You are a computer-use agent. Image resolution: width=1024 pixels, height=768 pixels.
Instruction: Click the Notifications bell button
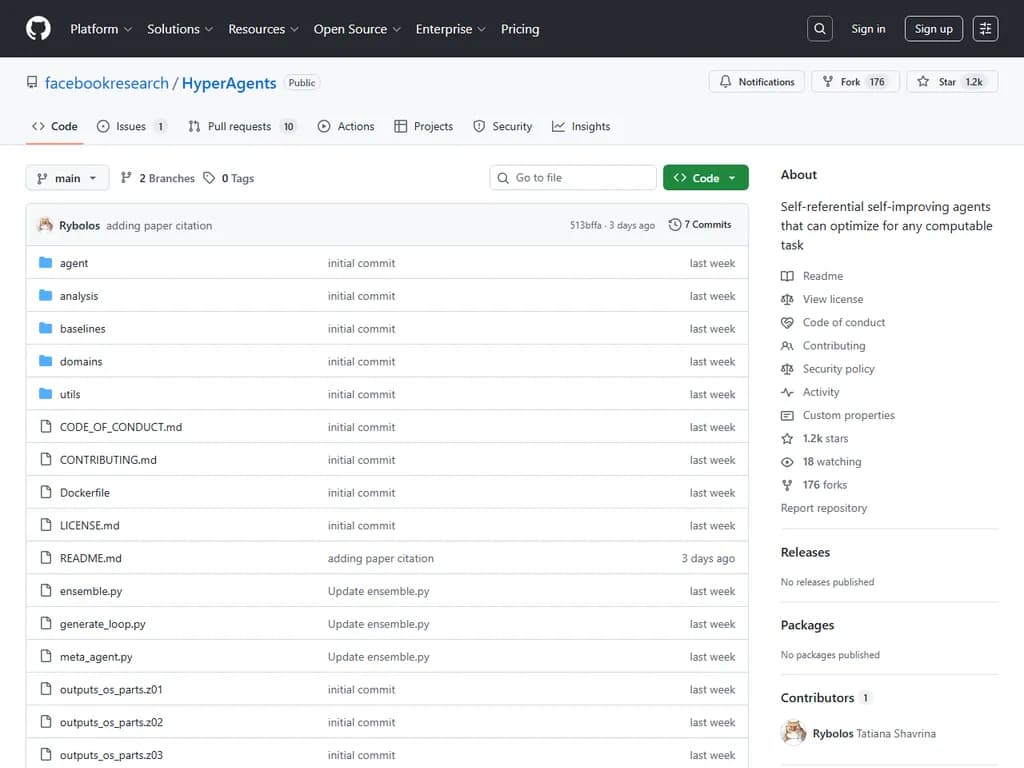click(757, 82)
